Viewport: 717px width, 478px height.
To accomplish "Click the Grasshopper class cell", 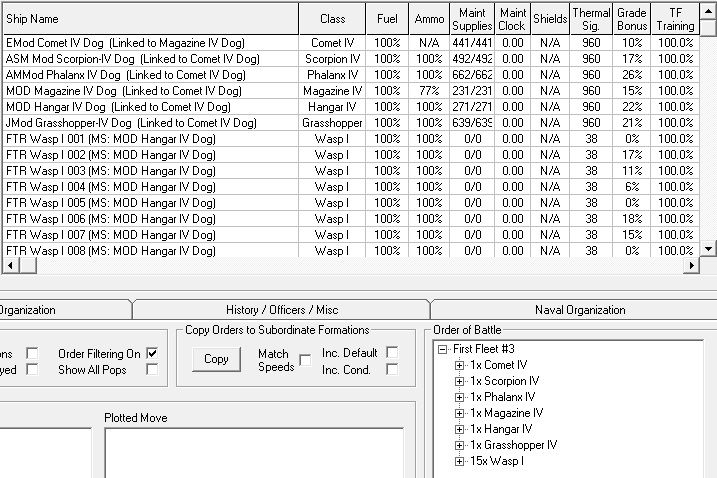I will (332, 123).
